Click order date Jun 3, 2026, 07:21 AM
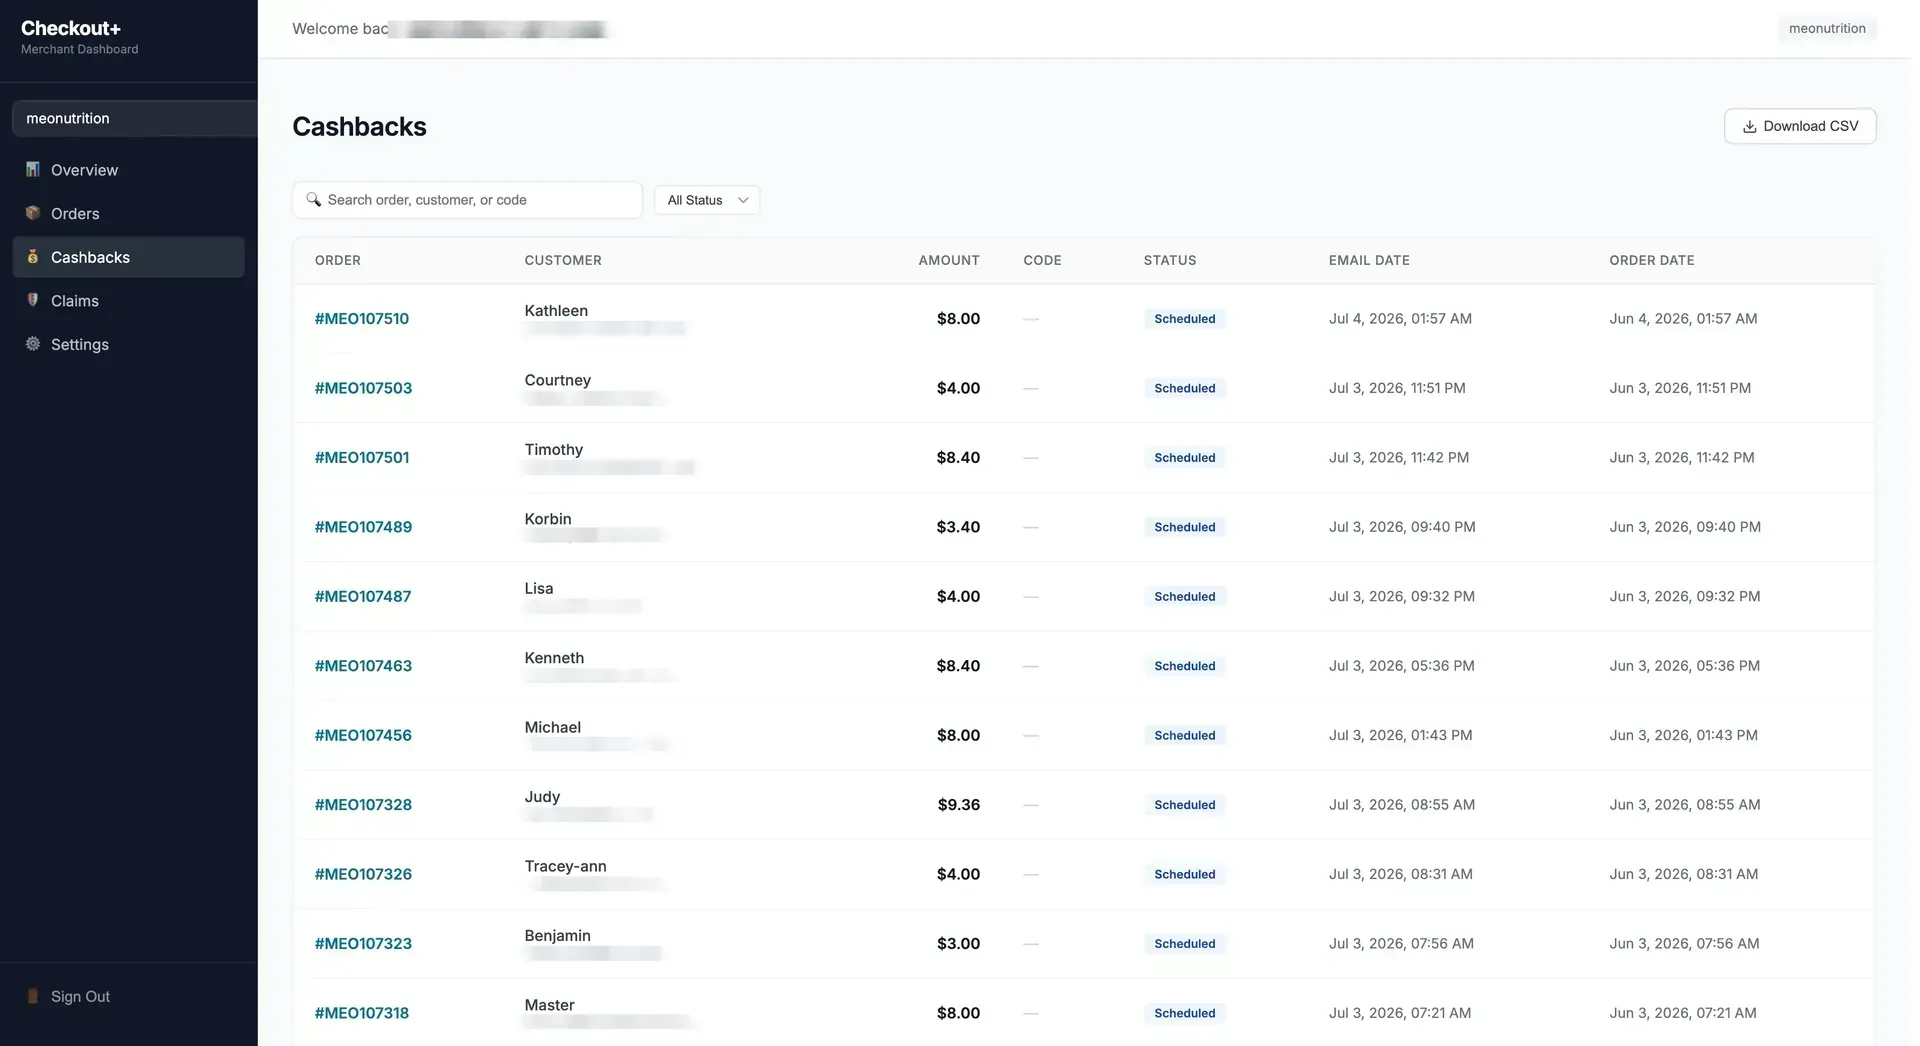The width and height of the screenshot is (1920, 1046). tap(1683, 1013)
